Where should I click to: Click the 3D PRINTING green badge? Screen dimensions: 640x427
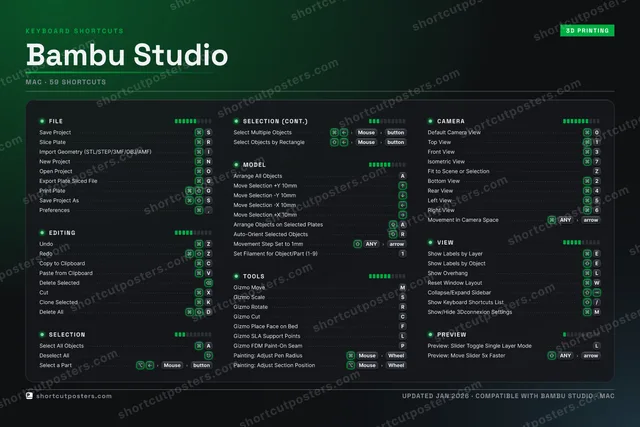[x=587, y=31]
